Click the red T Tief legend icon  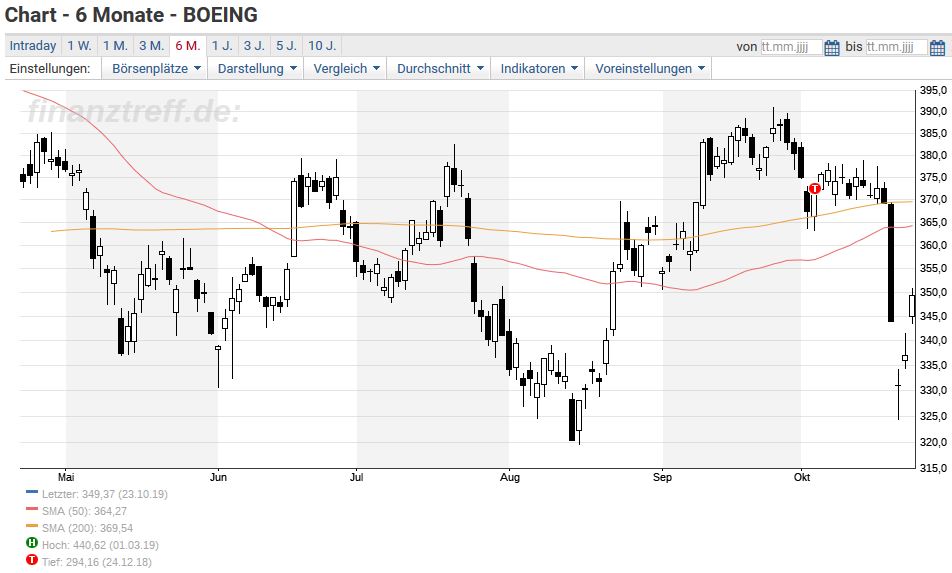click(32, 560)
